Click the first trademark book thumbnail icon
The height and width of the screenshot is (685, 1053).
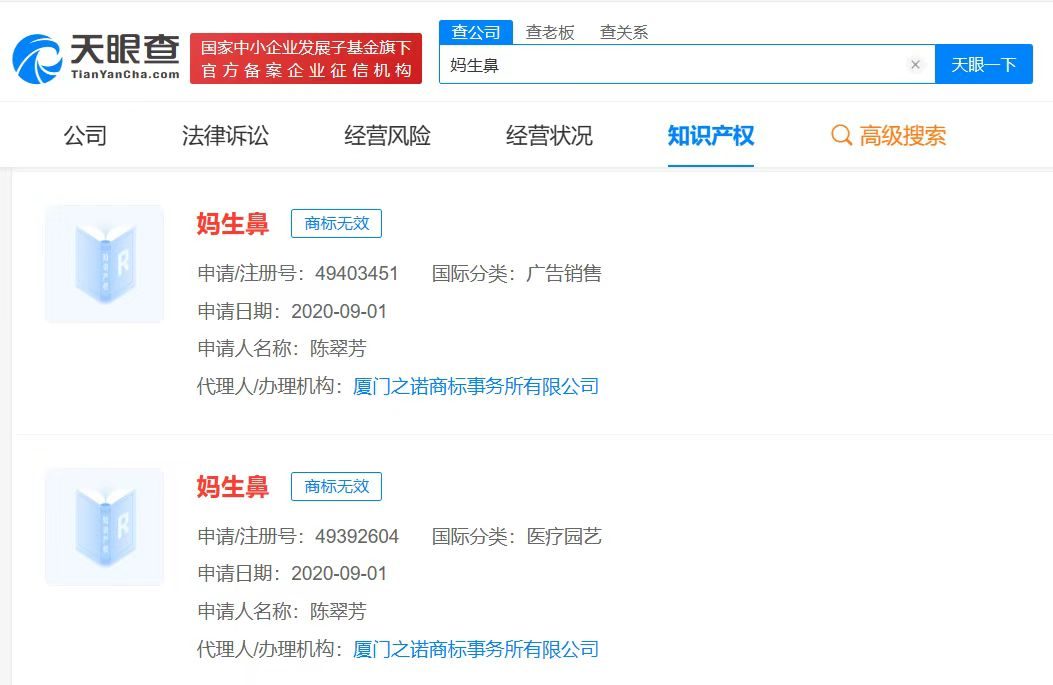[103, 263]
